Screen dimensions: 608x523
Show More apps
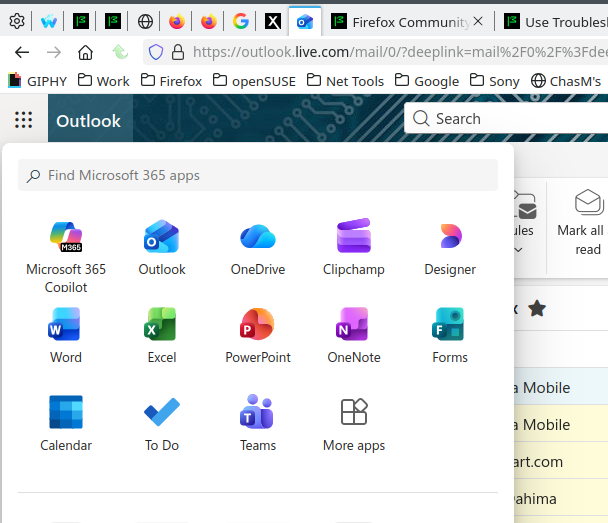[x=354, y=423]
